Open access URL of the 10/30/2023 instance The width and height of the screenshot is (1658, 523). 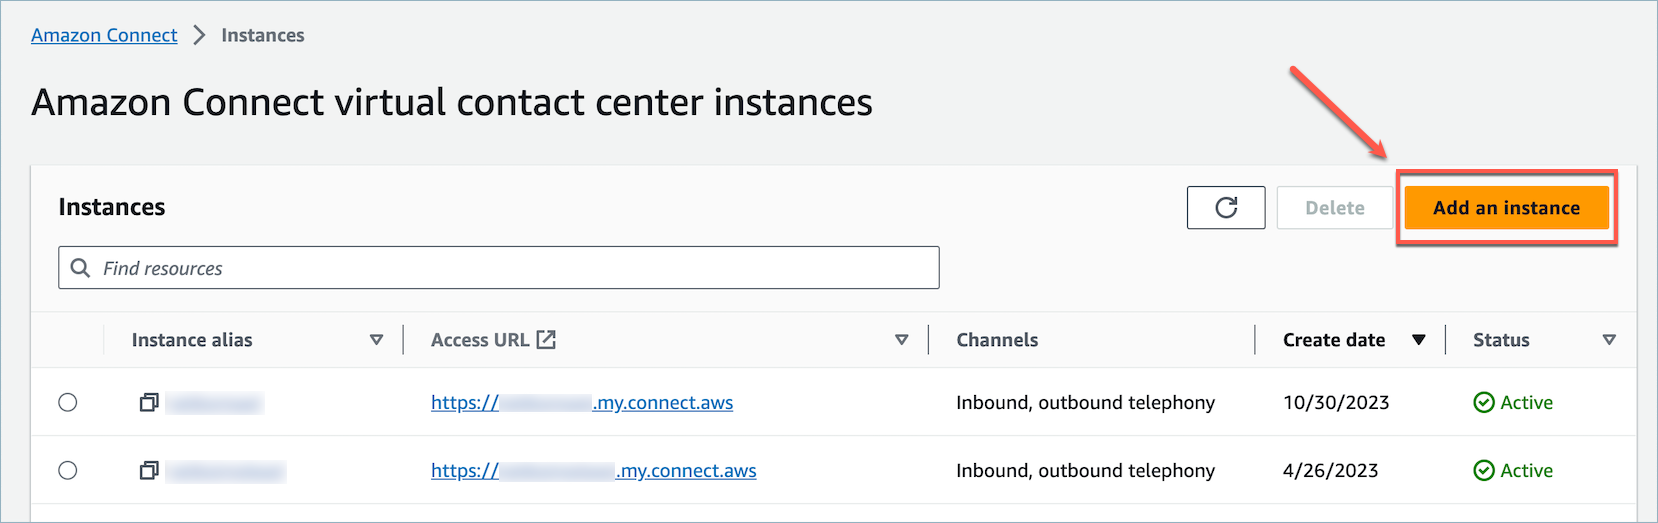[x=581, y=402]
